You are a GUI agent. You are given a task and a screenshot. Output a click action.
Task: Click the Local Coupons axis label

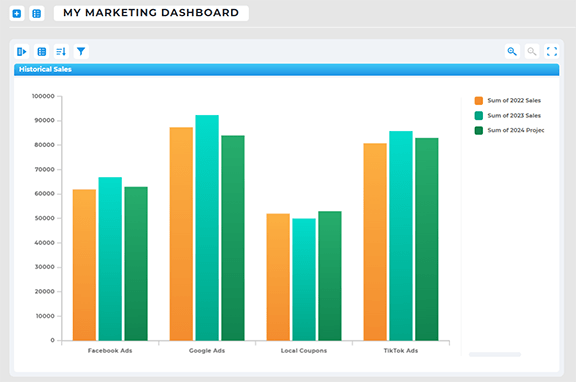304,350
